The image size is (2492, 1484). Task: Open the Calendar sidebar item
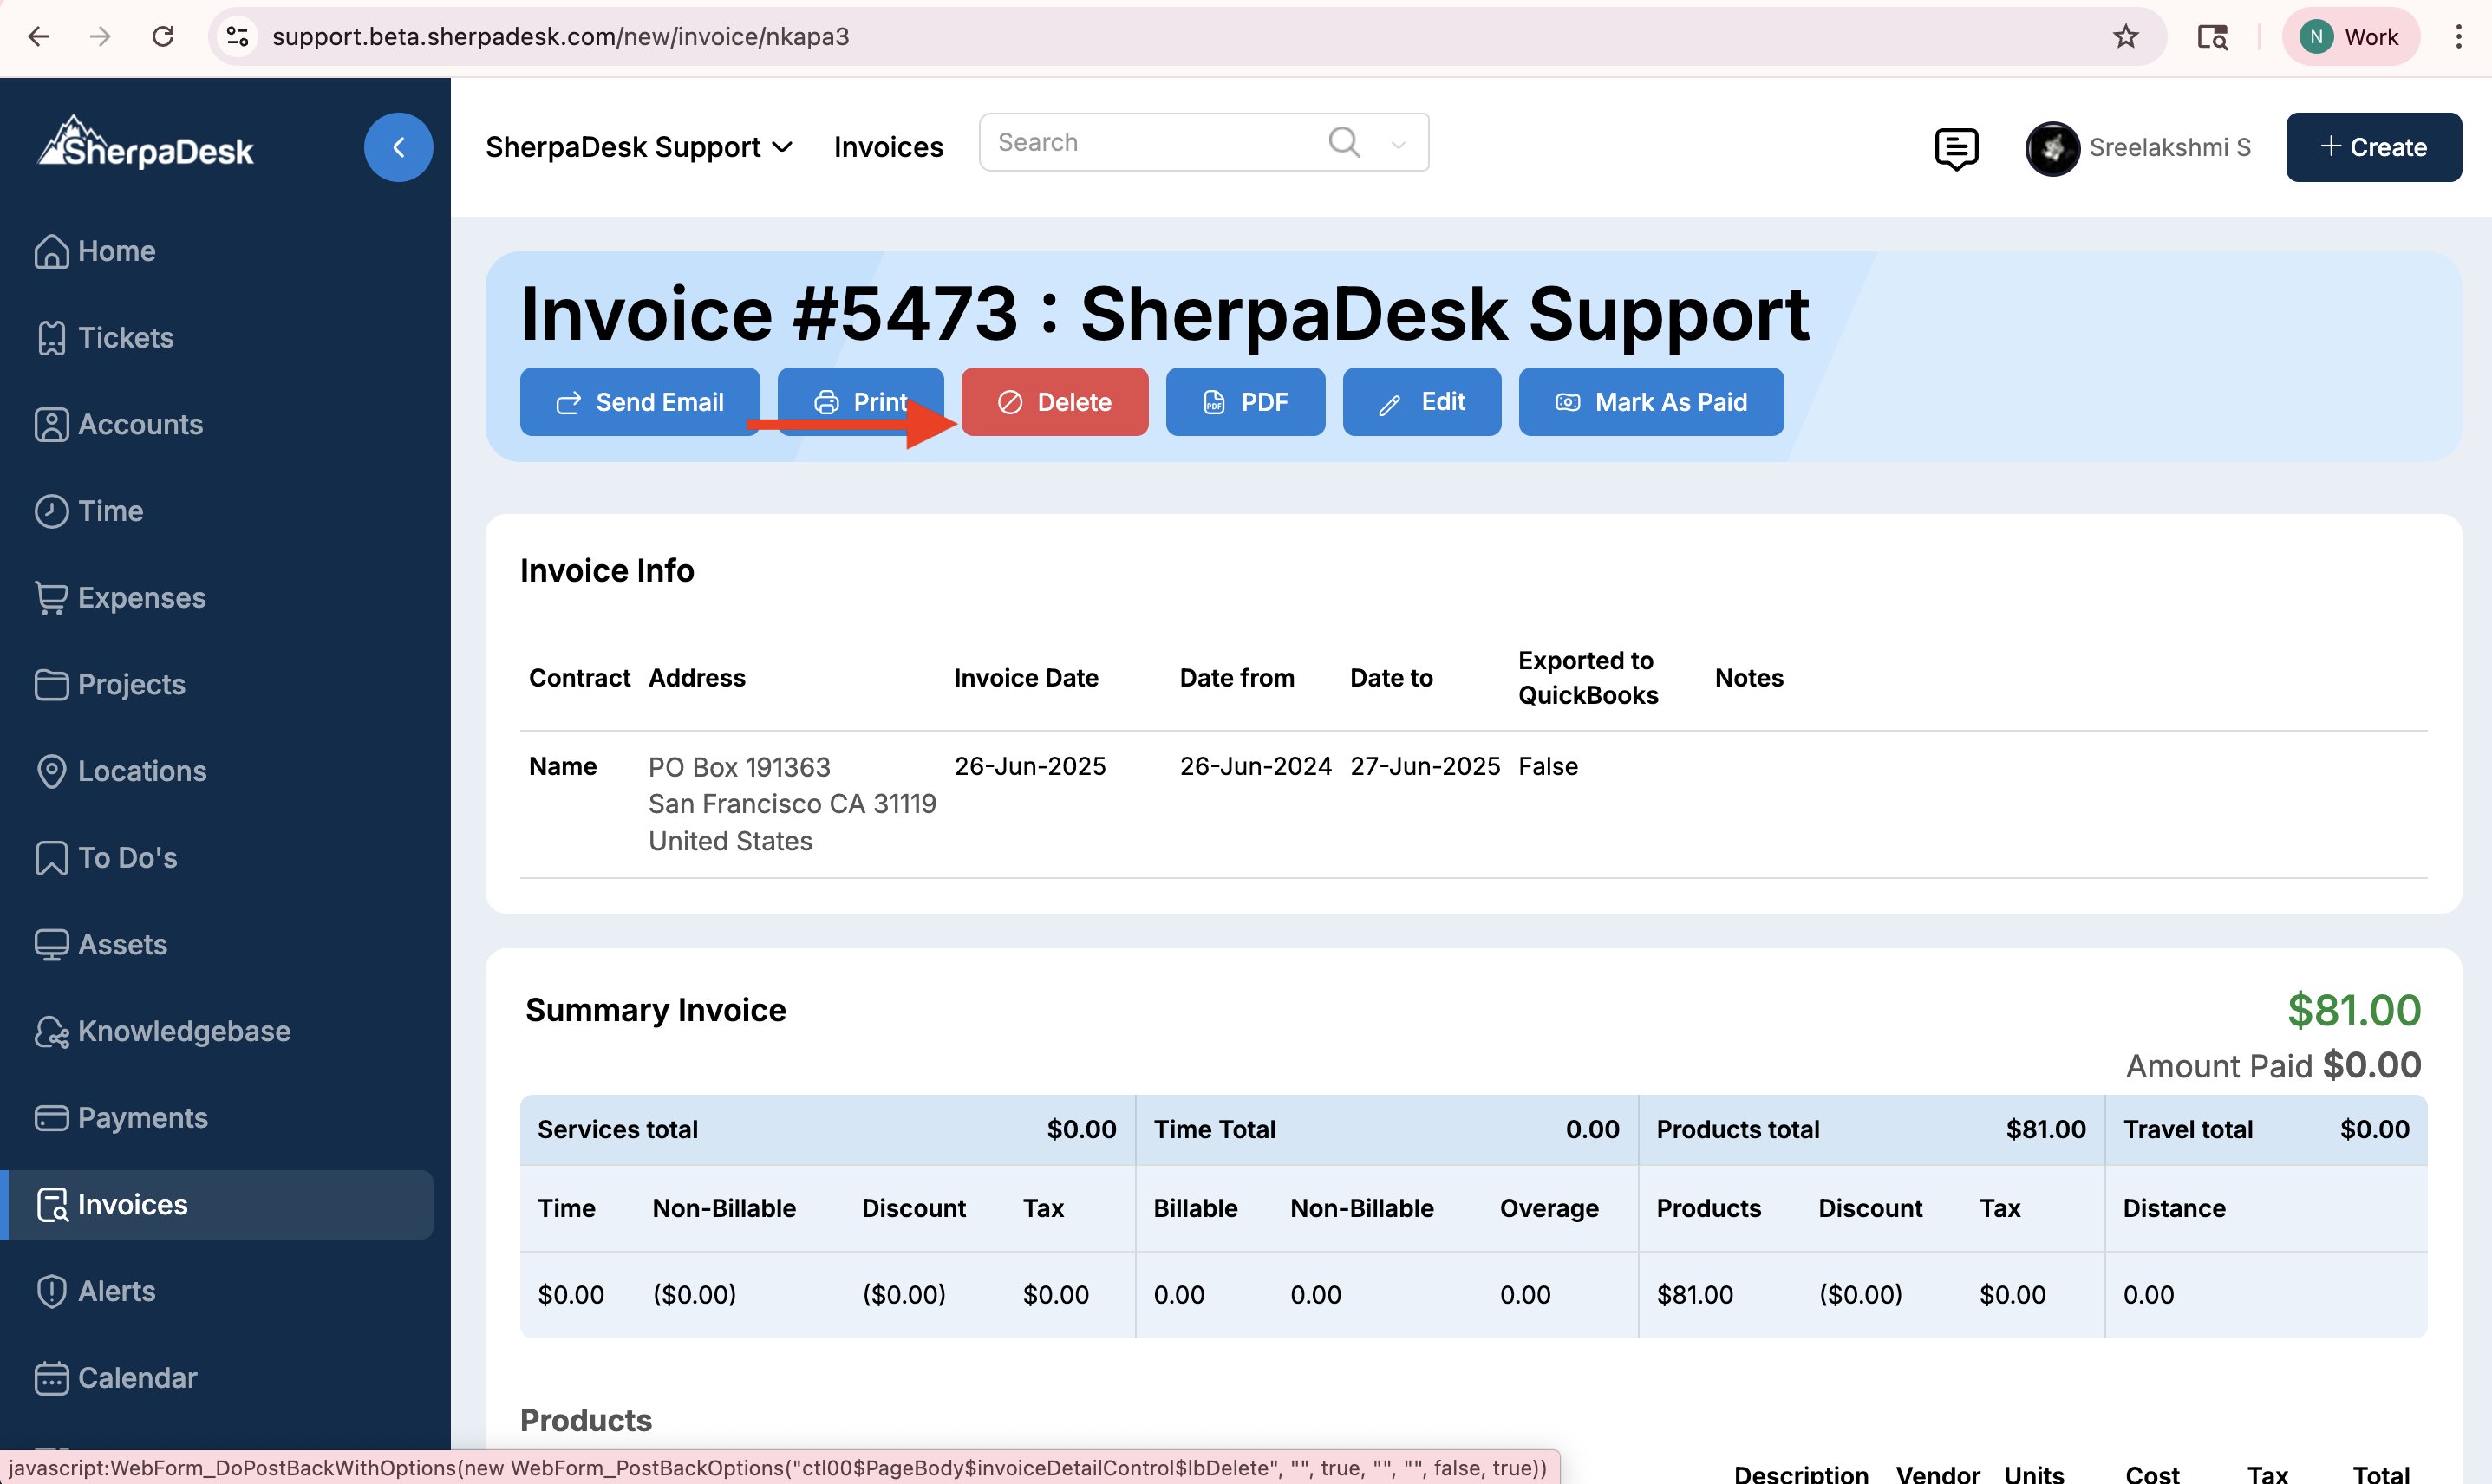click(137, 1378)
